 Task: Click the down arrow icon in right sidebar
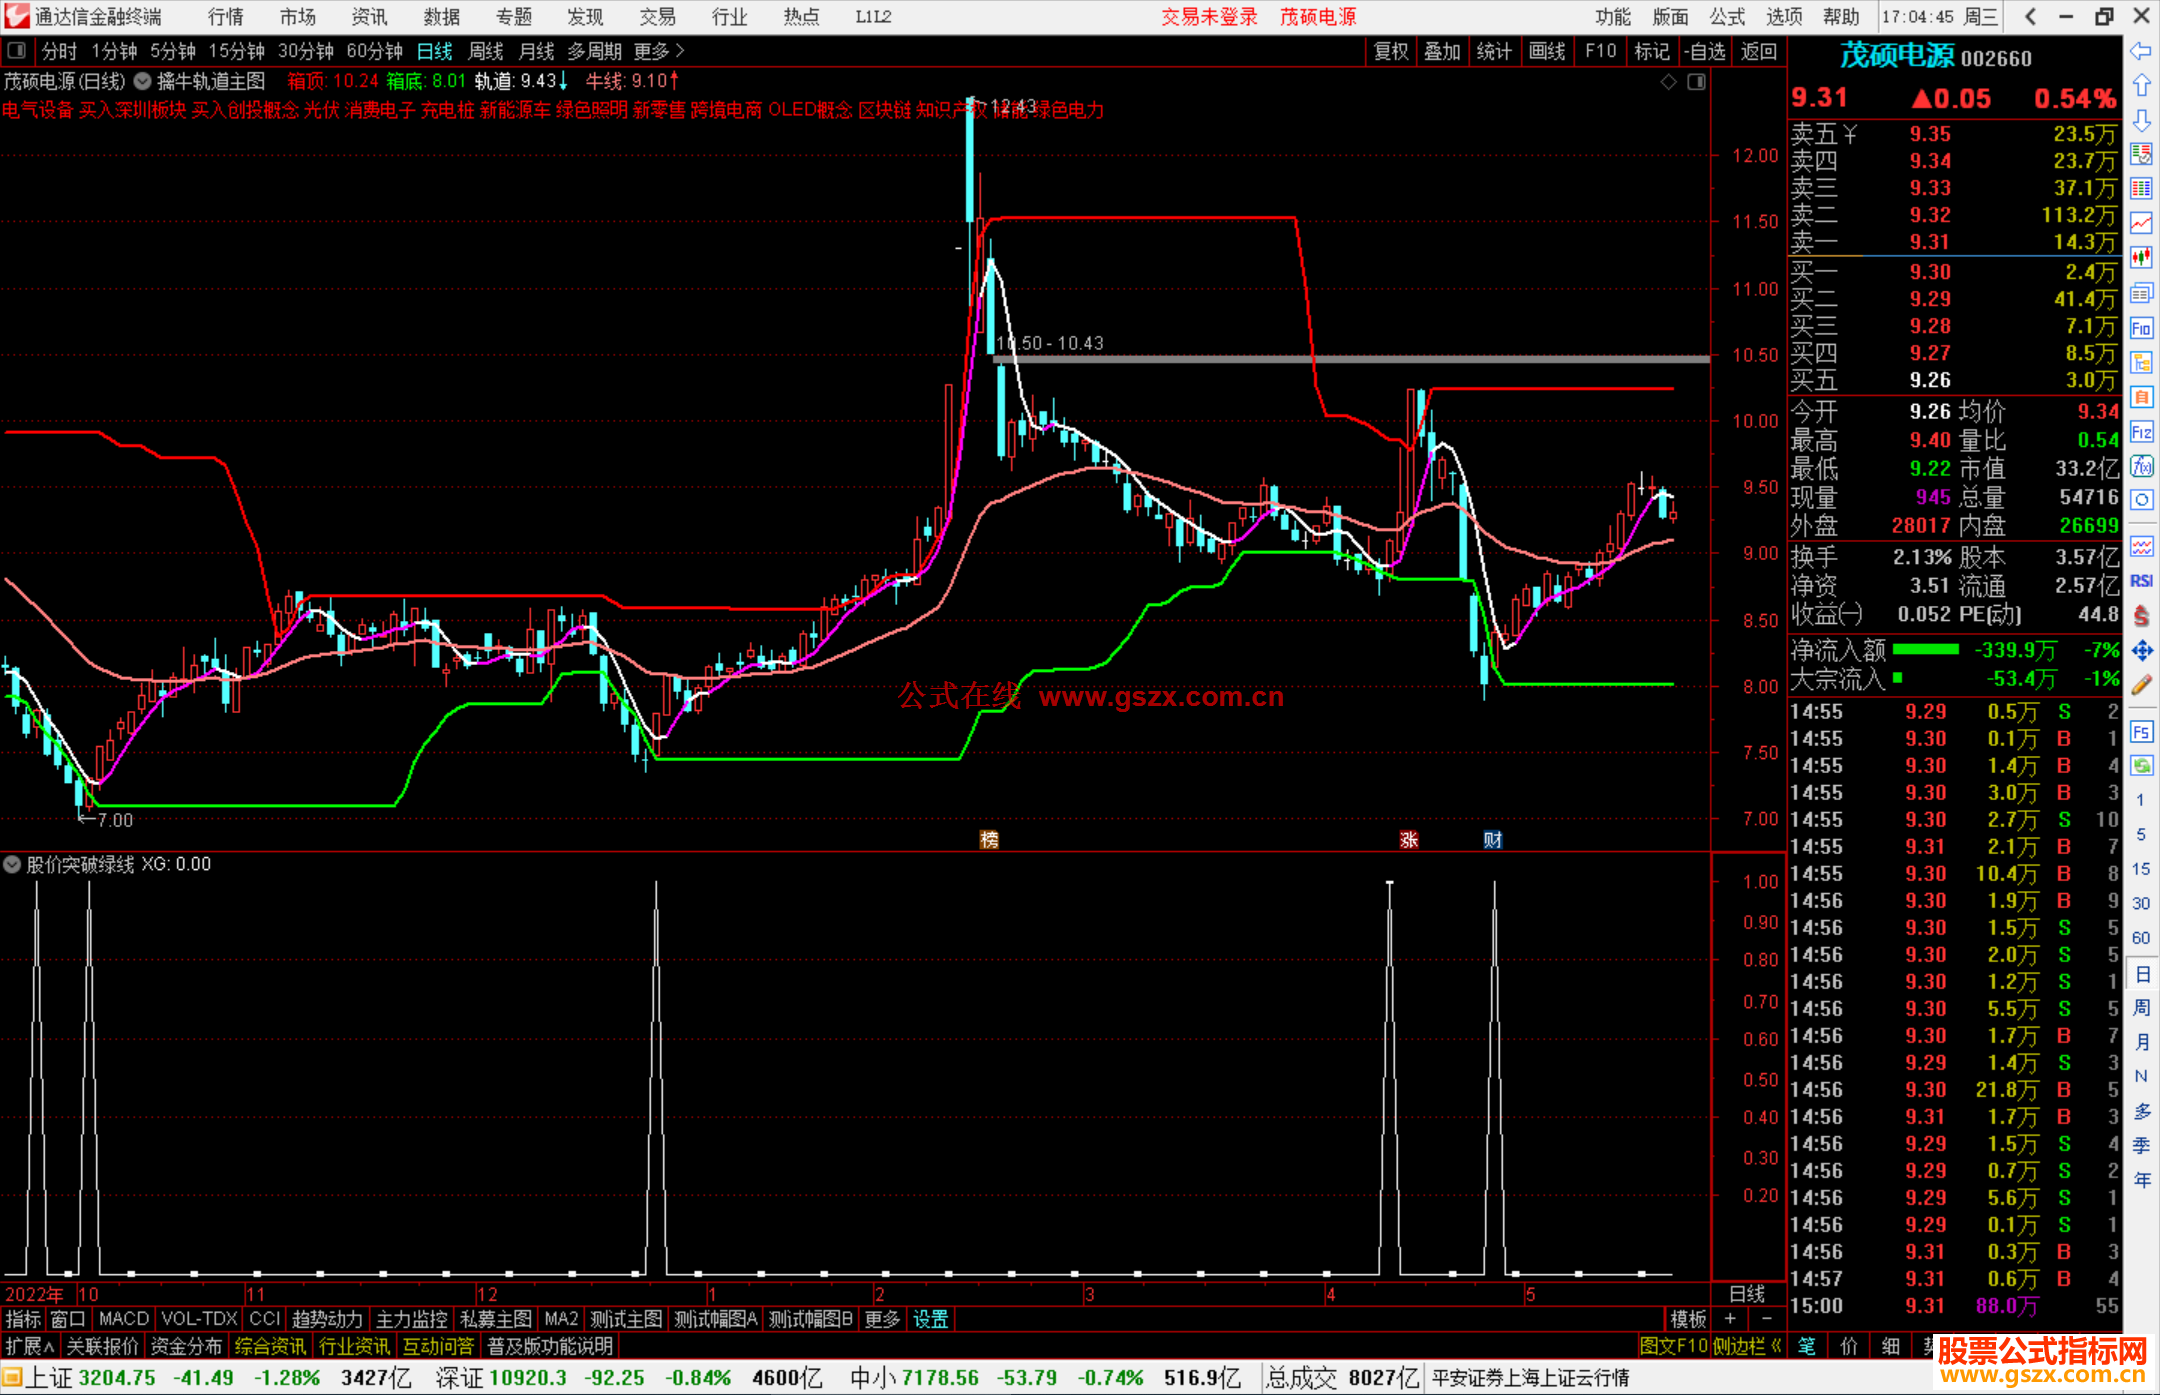click(x=2141, y=120)
